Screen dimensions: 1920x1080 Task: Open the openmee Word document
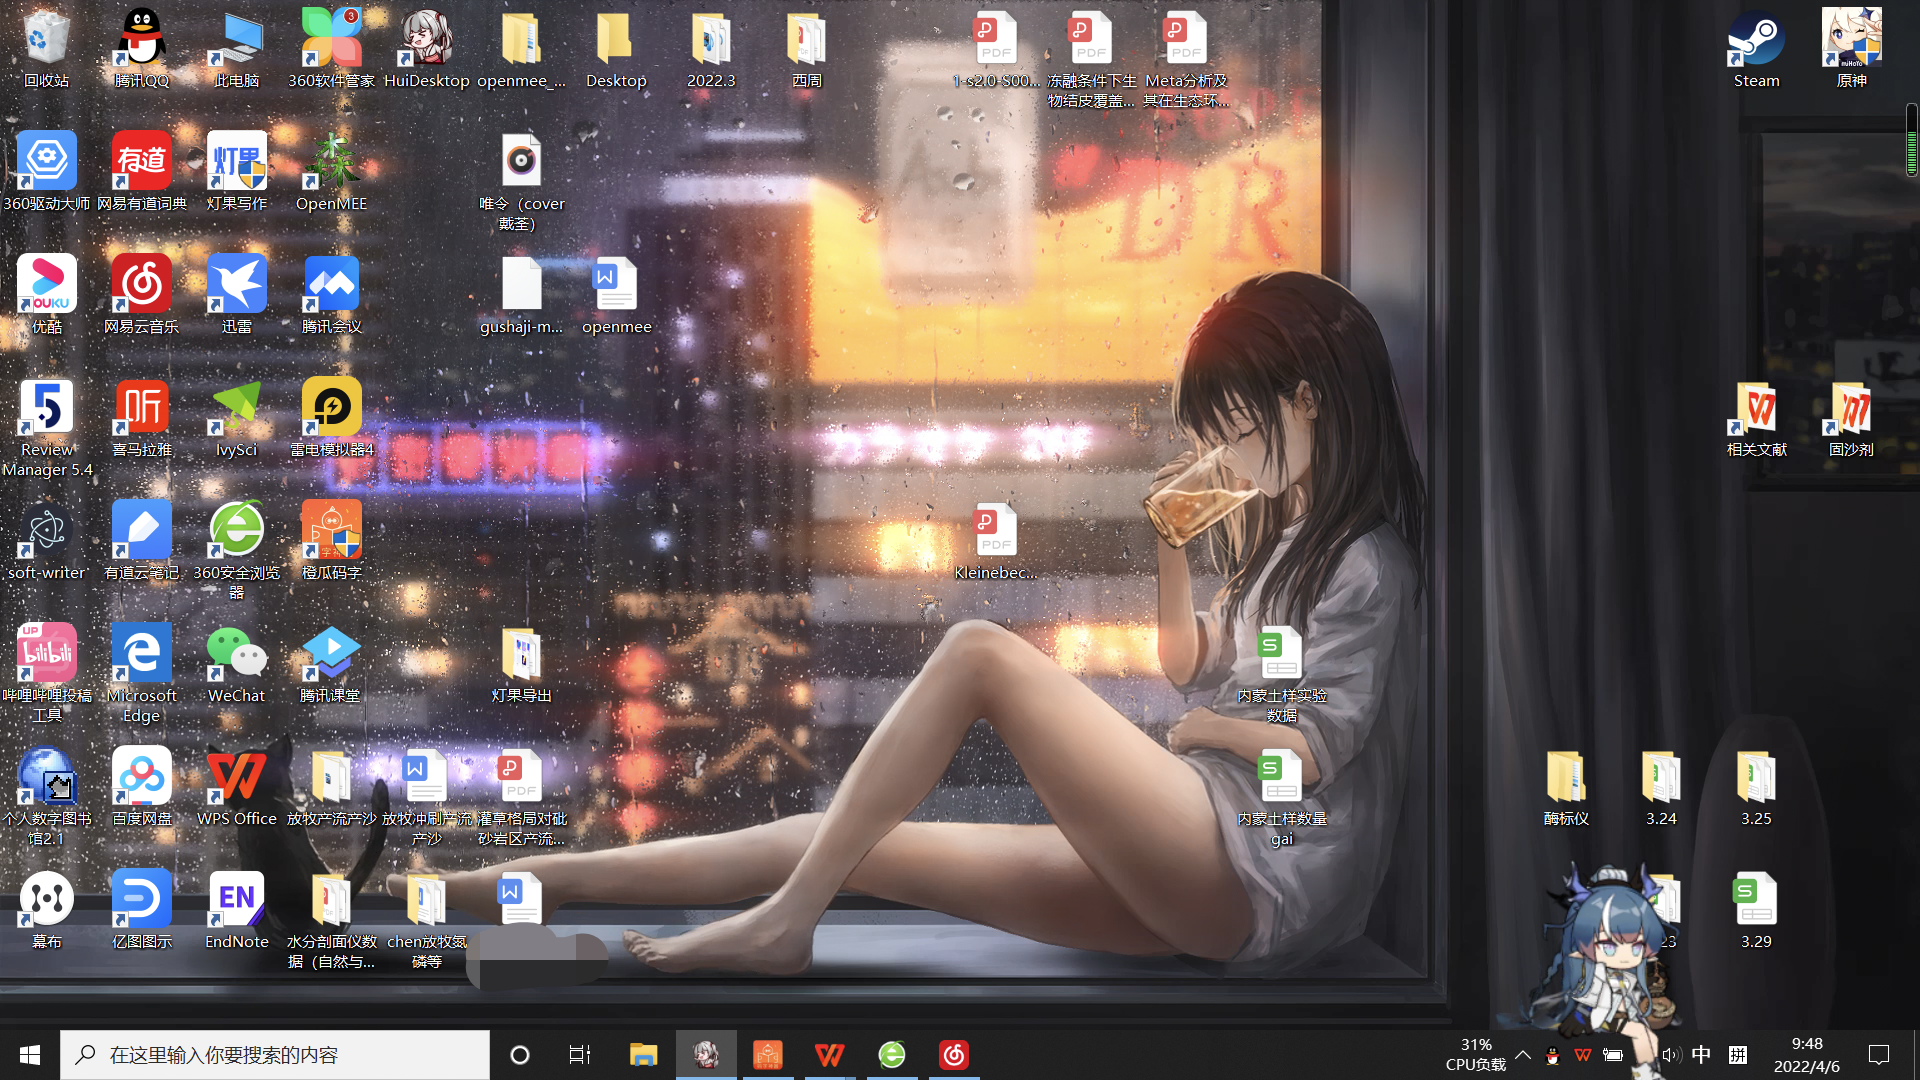coord(616,295)
